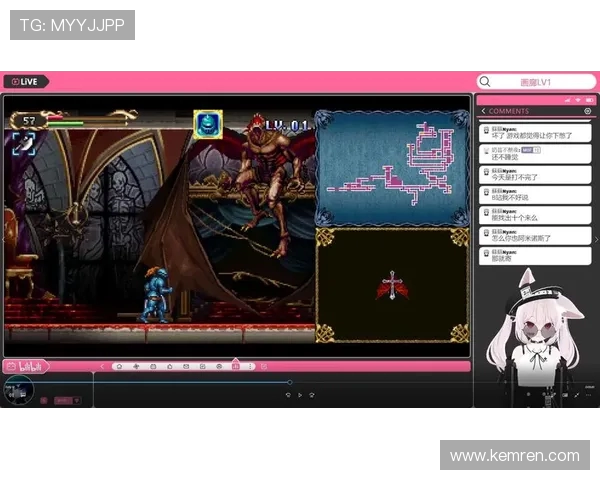Viewport: 600px width, 480px height.
Task: Click the 画廊LV1 search field
Action: click(537, 82)
